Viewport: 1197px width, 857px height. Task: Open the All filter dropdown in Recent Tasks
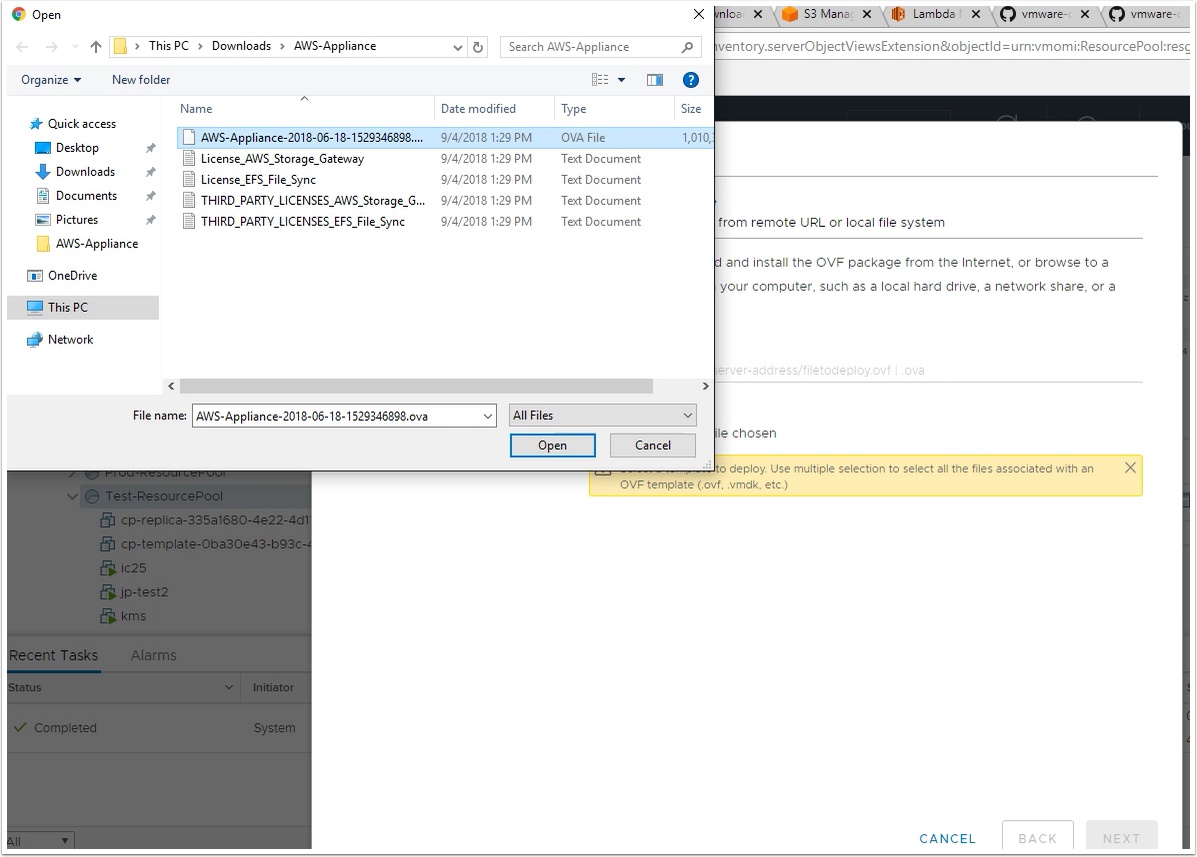tap(40, 841)
